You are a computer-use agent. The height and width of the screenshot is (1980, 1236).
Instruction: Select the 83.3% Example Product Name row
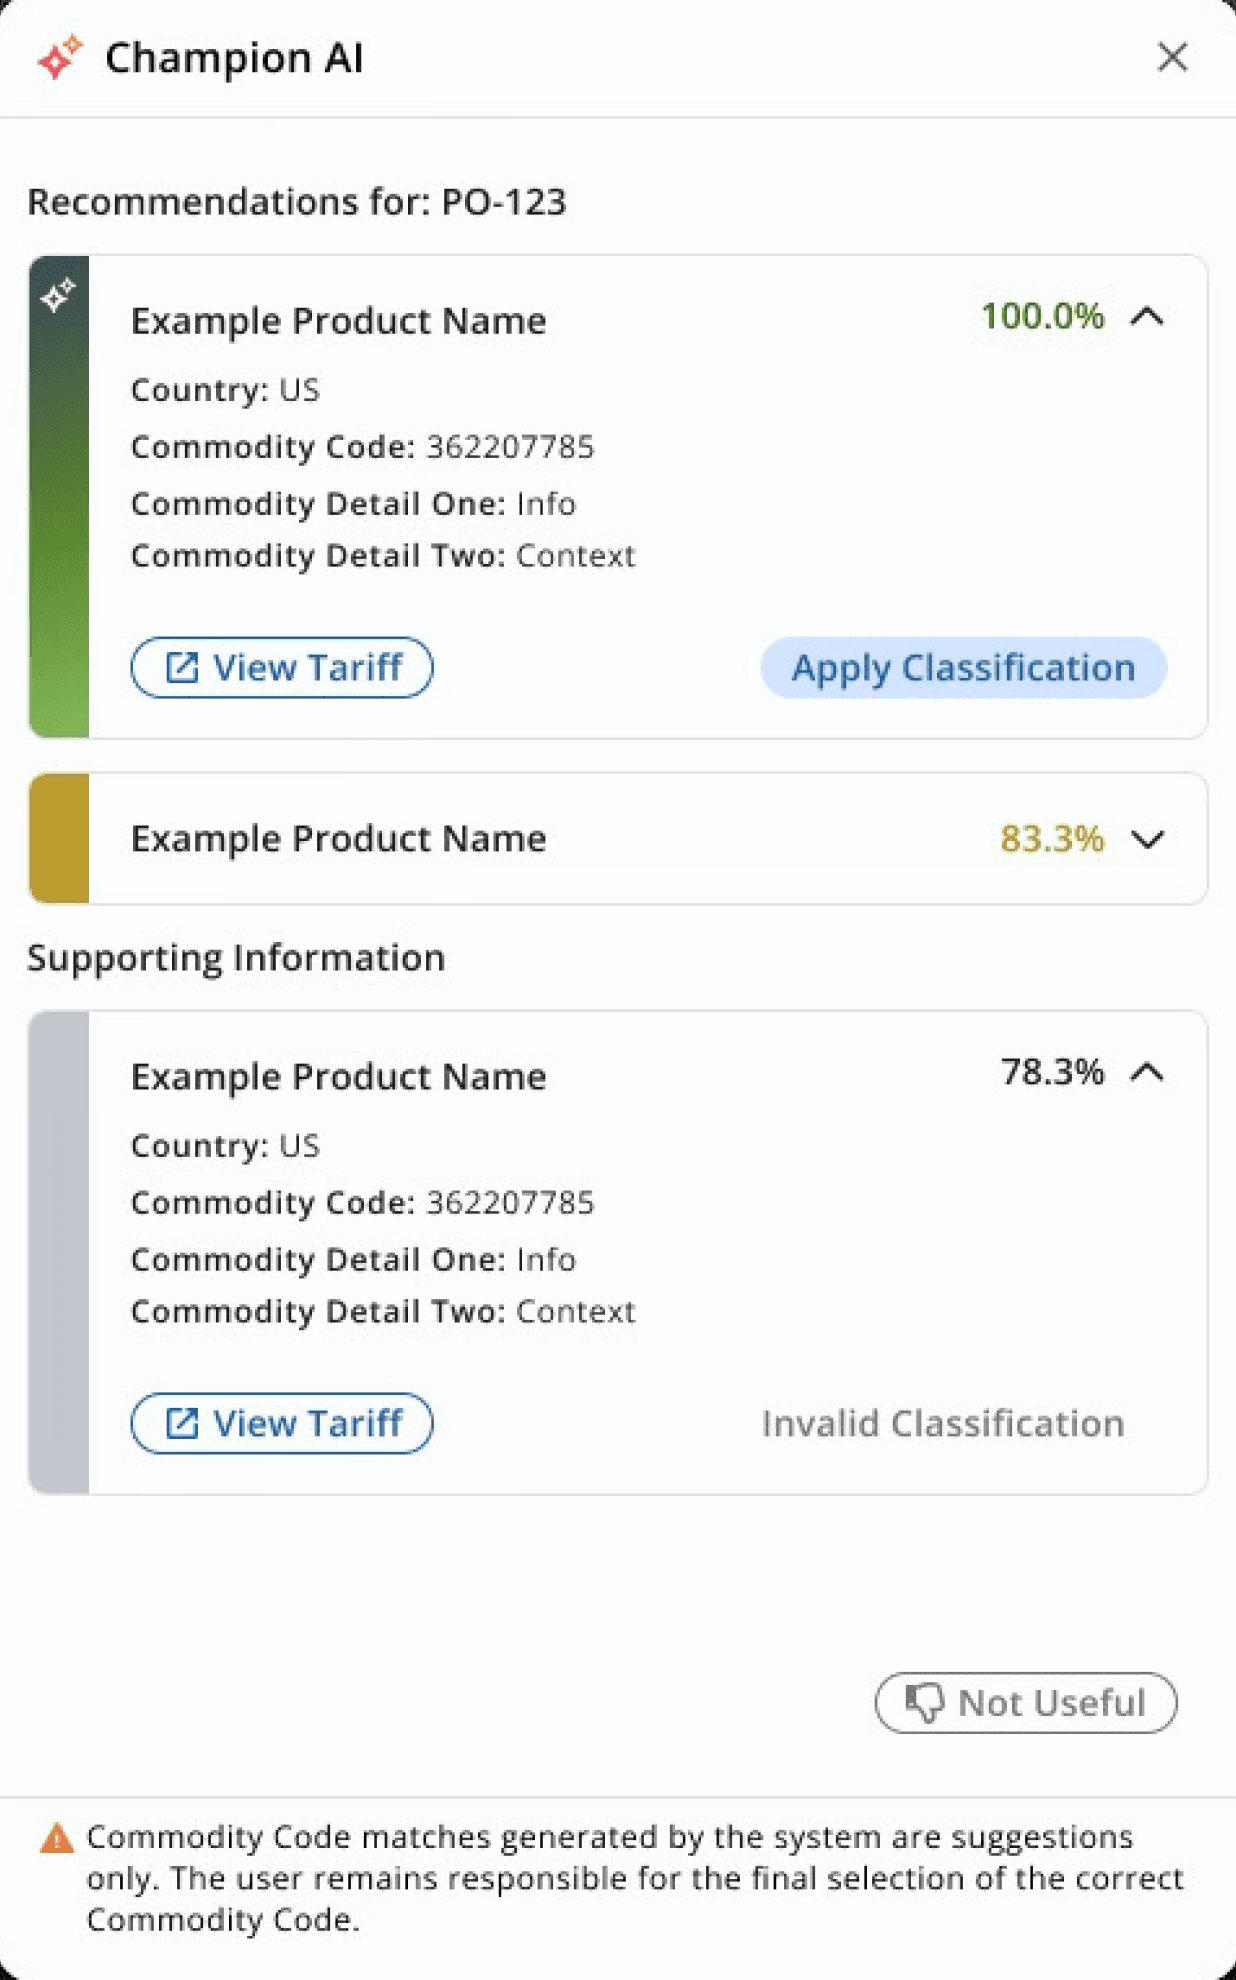[x=338, y=838]
